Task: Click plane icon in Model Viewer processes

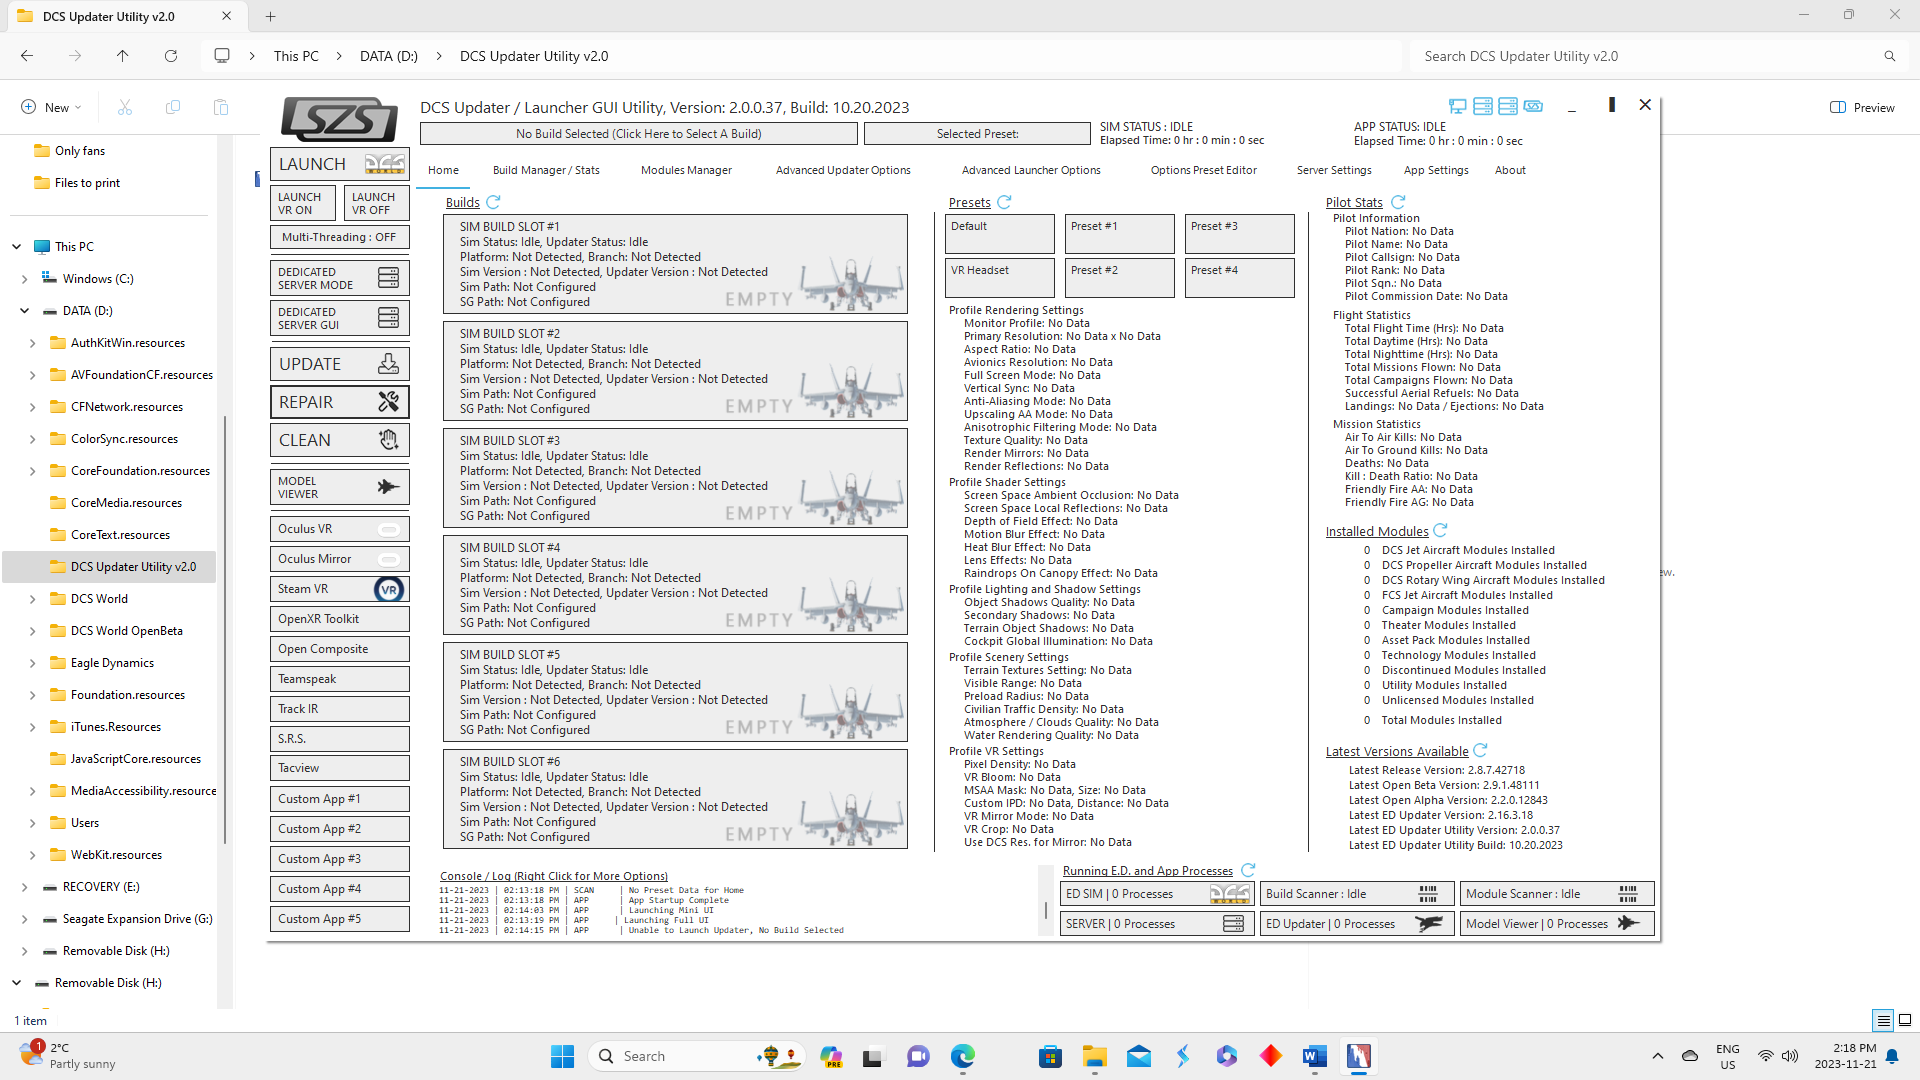Action: pos(1628,924)
